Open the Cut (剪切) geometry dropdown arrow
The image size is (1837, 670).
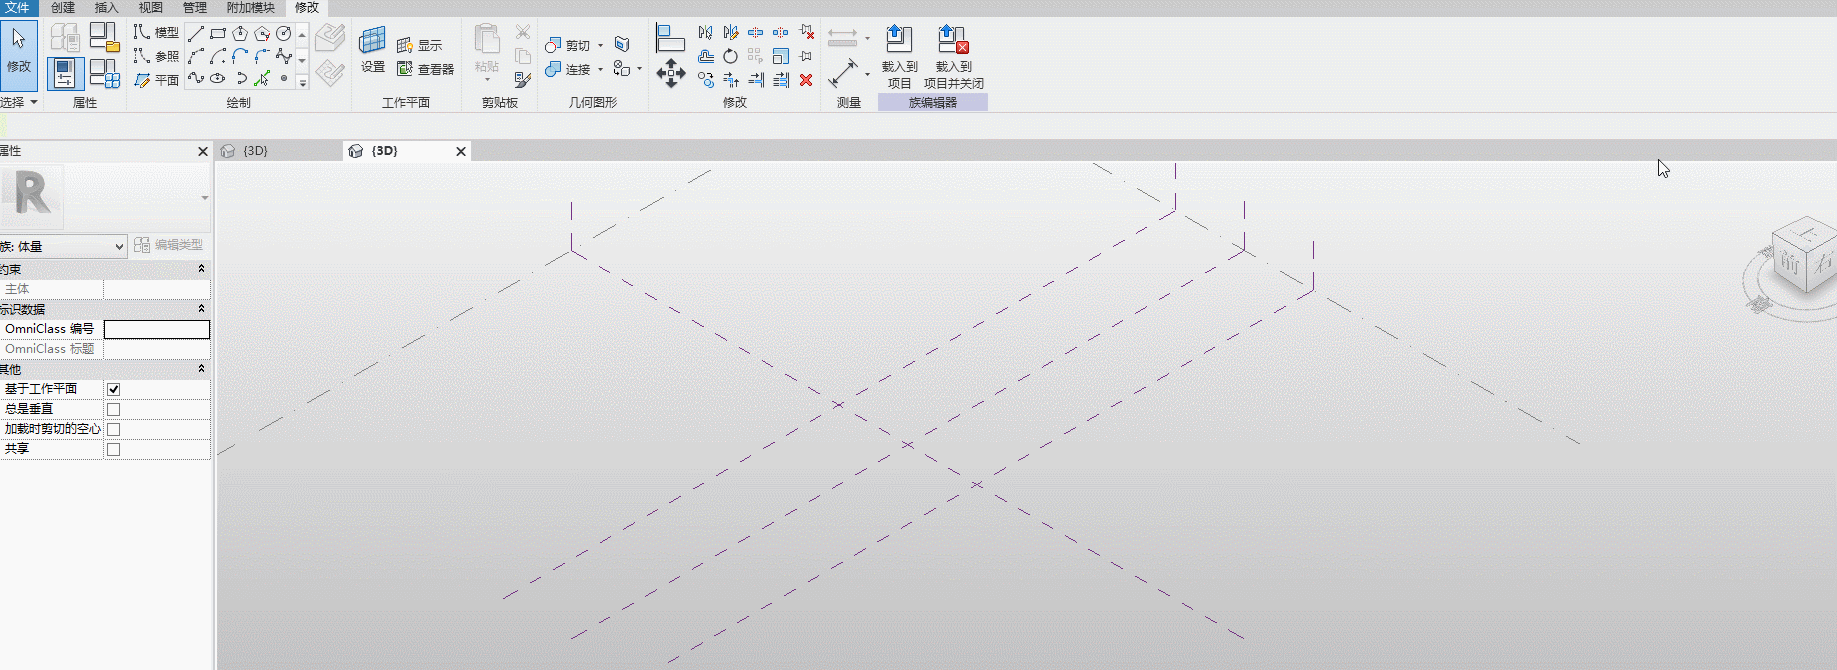point(600,45)
